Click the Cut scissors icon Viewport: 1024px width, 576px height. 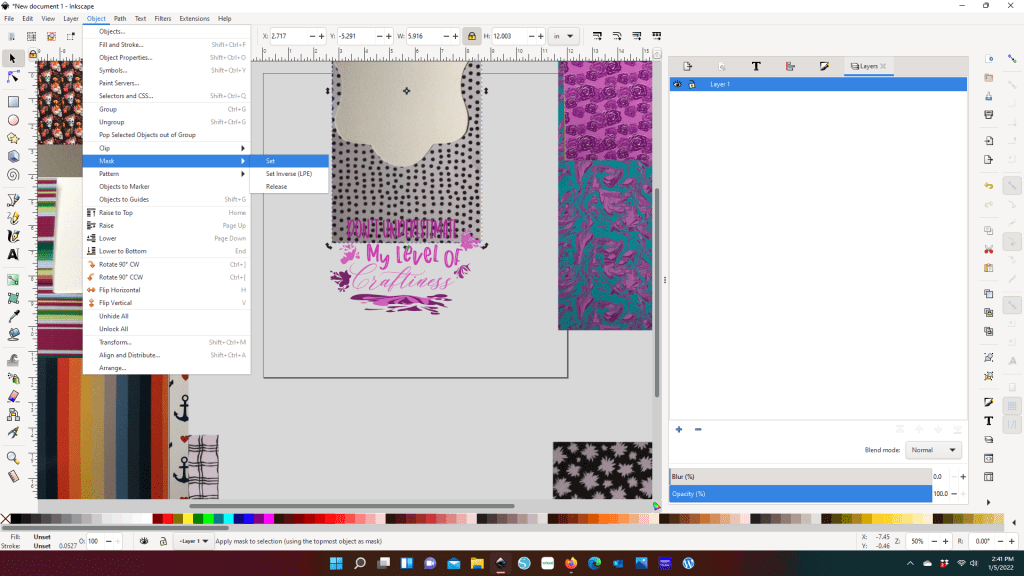point(988,249)
